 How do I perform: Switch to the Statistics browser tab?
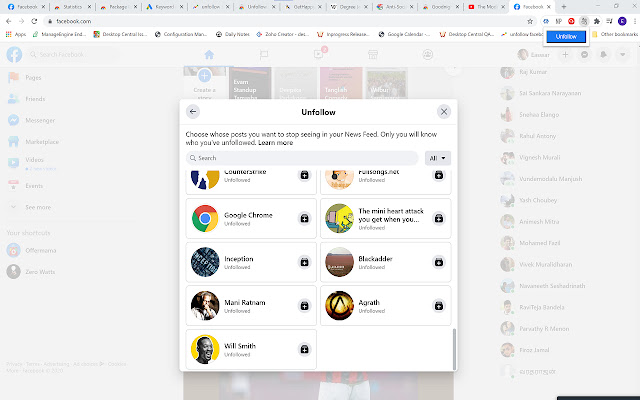[x=72, y=7]
